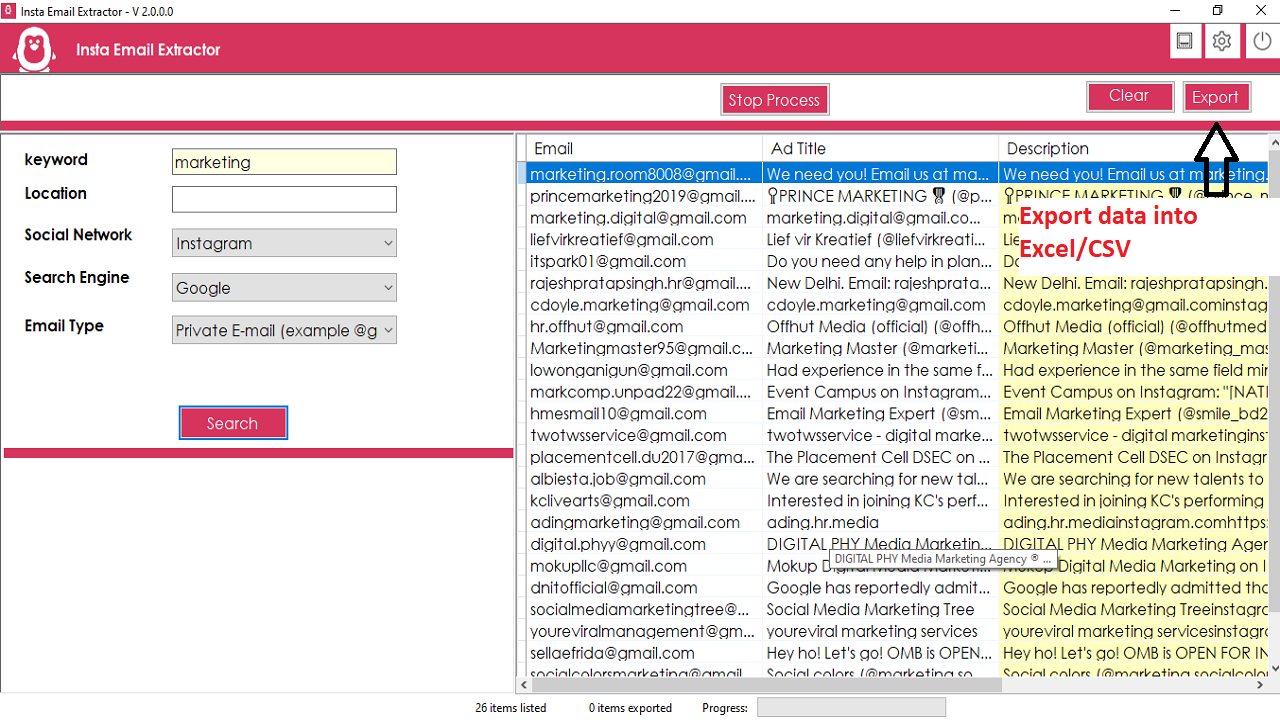Clear the results with the Clear button
The image size is (1280, 720).
(x=1129, y=96)
